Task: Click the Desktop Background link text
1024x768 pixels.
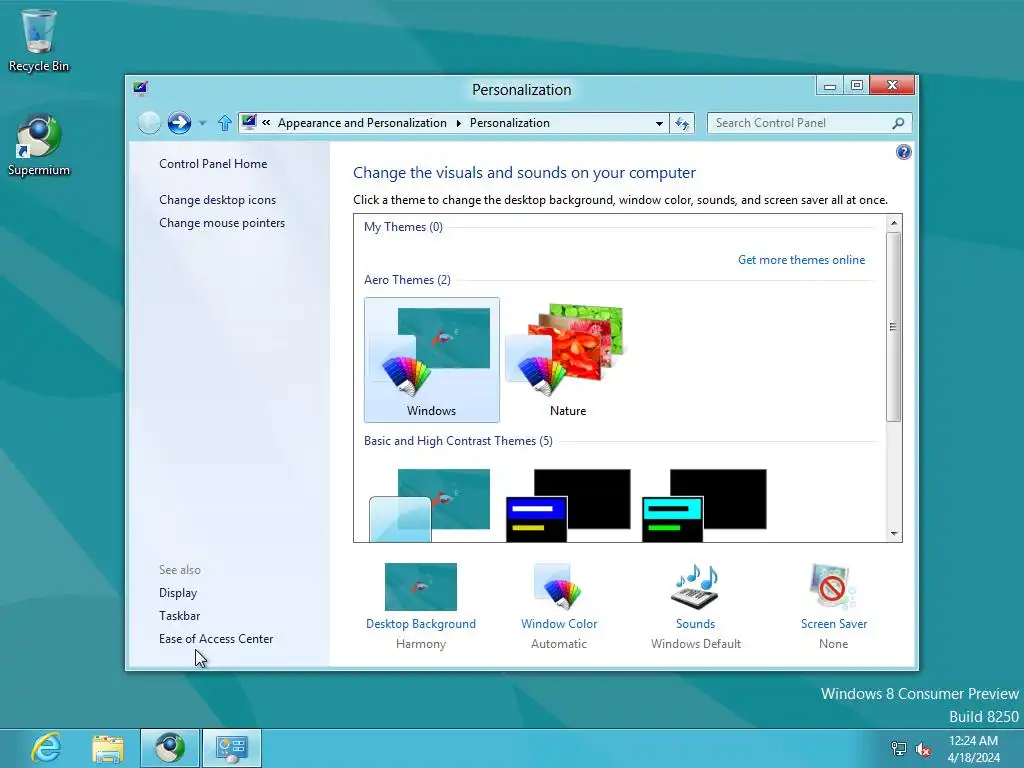Action: (421, 624)
